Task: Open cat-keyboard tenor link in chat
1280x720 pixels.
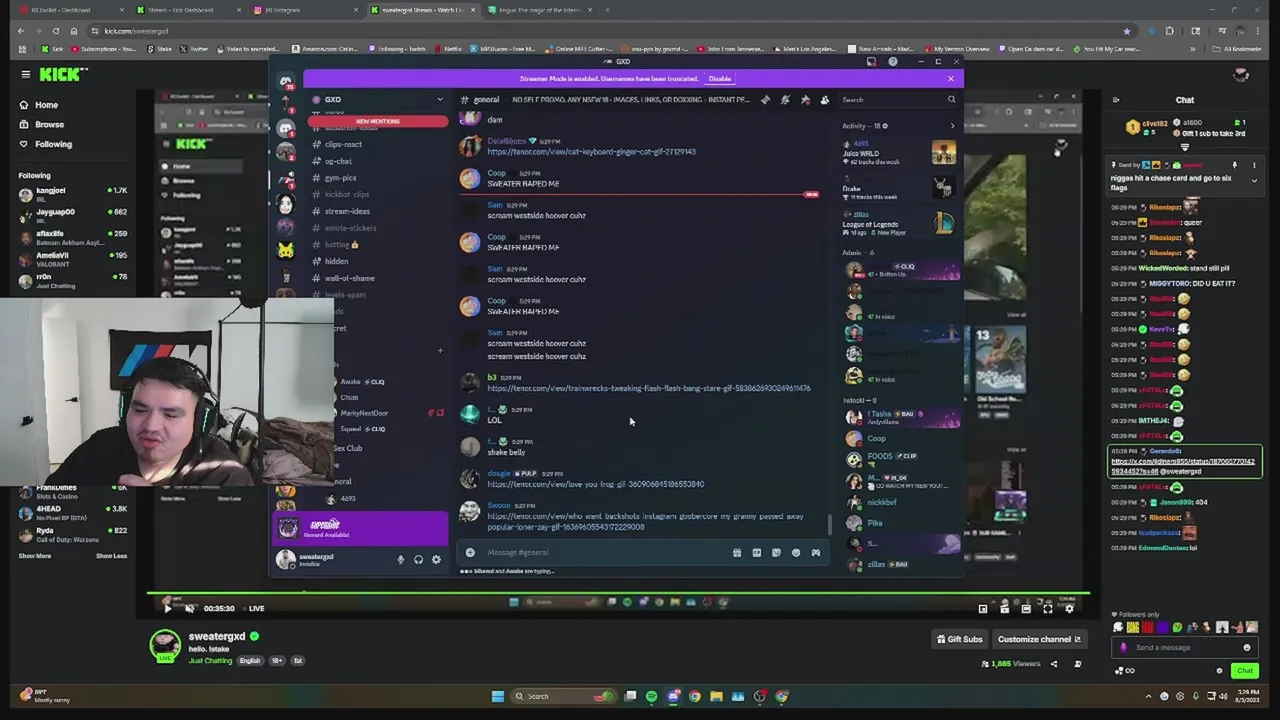Action: (591, 152)
